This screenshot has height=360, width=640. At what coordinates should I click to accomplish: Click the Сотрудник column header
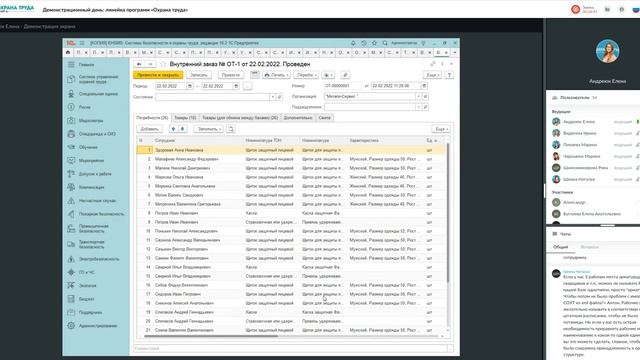tap(198, 140)
